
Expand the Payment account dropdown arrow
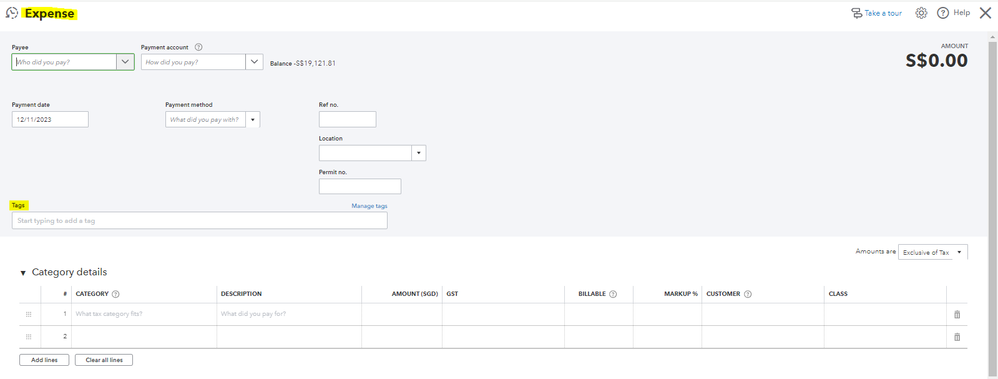tap(255, 62)
